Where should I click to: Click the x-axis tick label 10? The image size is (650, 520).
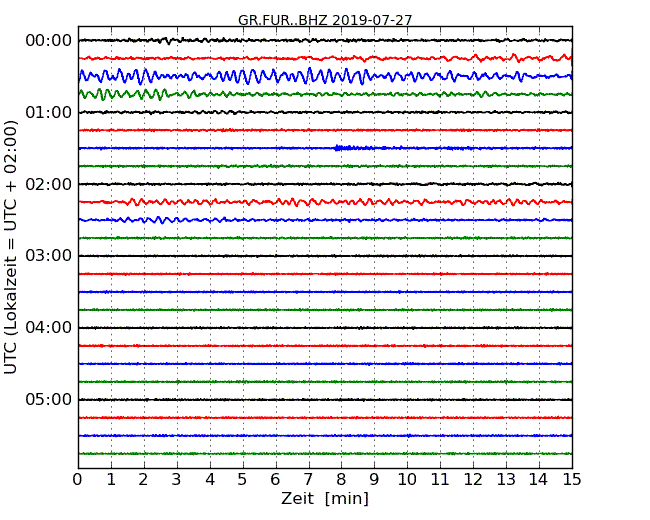pyautogui.click(x=407, y=480)
